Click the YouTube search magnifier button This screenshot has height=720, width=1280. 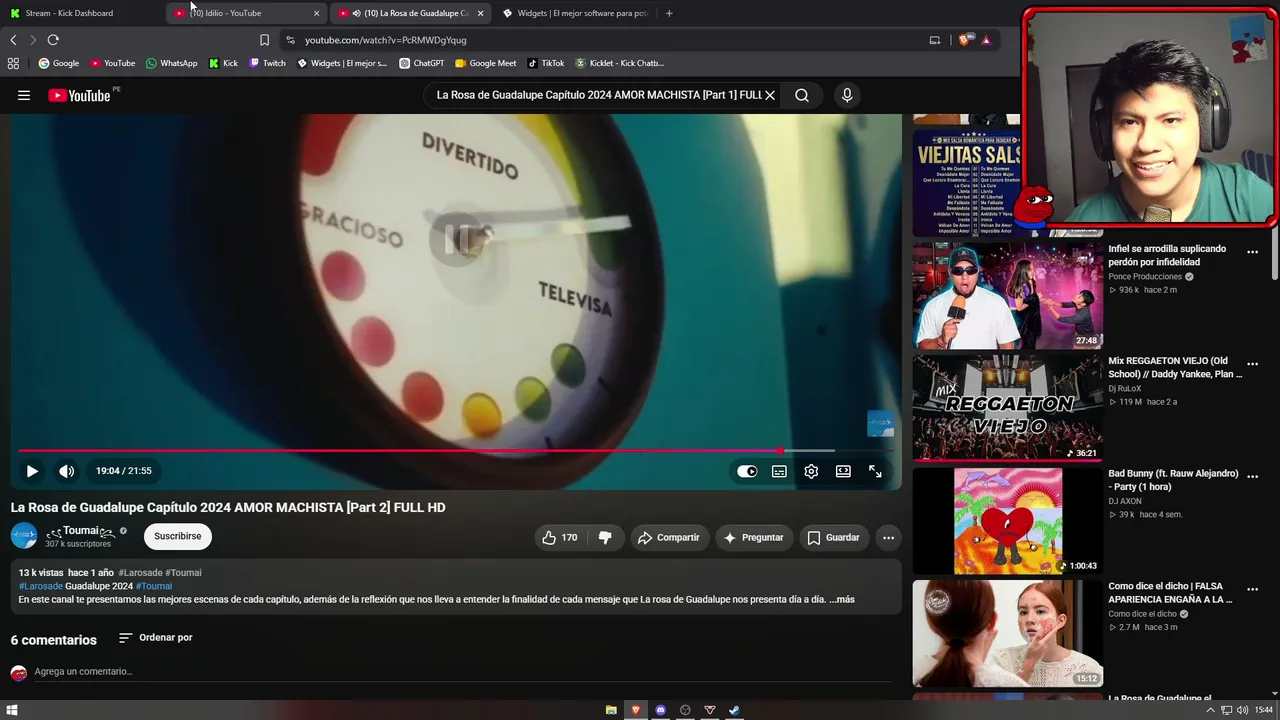[x=802, y=95]
